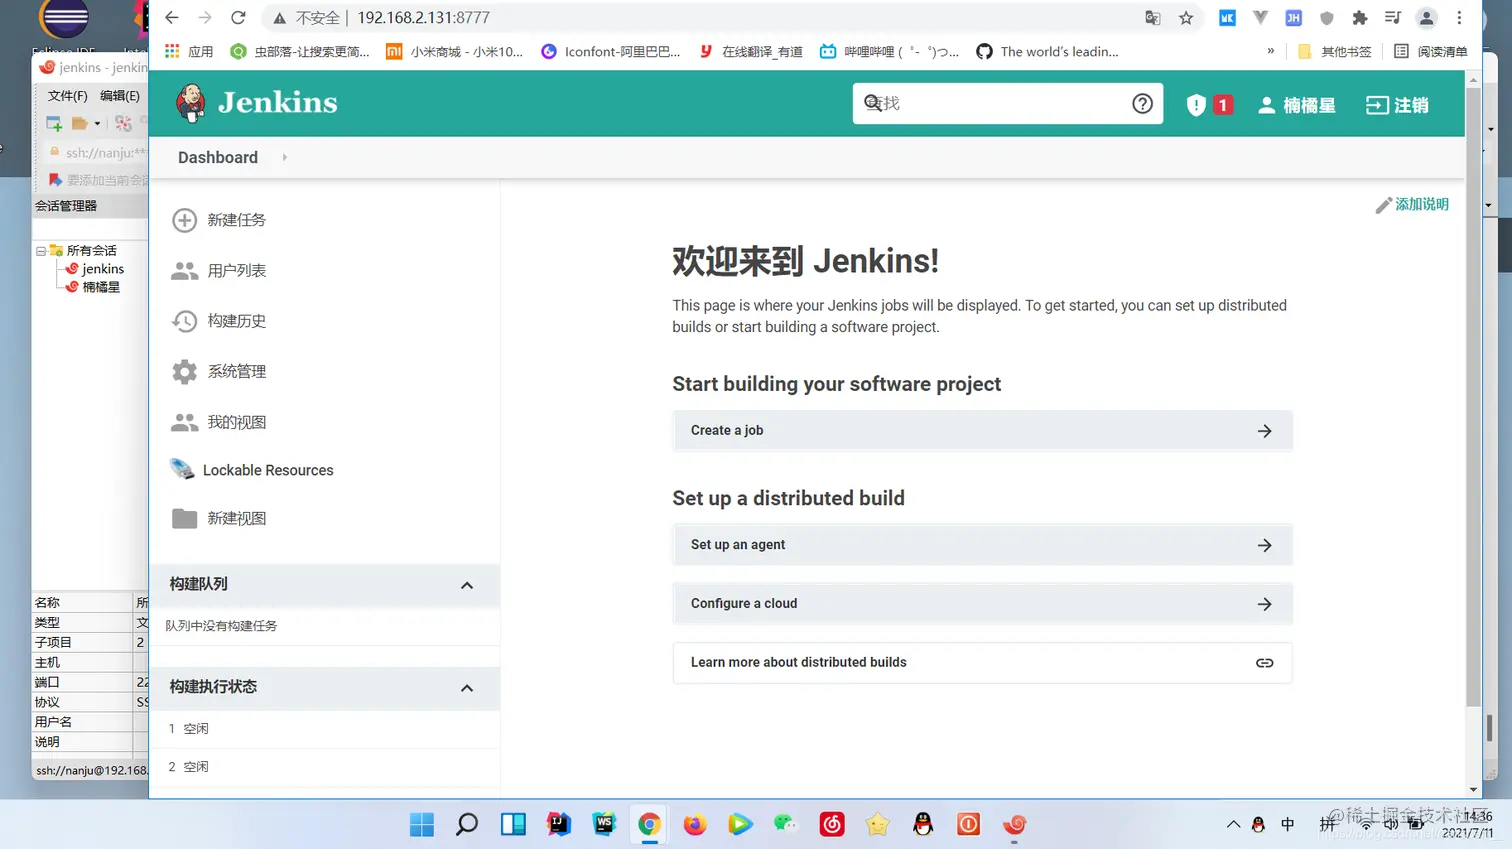The width and height of the screenshot is (1512, 849).
Task: Click the translate icon in the address bar
Action: (x=1152, y=17)
